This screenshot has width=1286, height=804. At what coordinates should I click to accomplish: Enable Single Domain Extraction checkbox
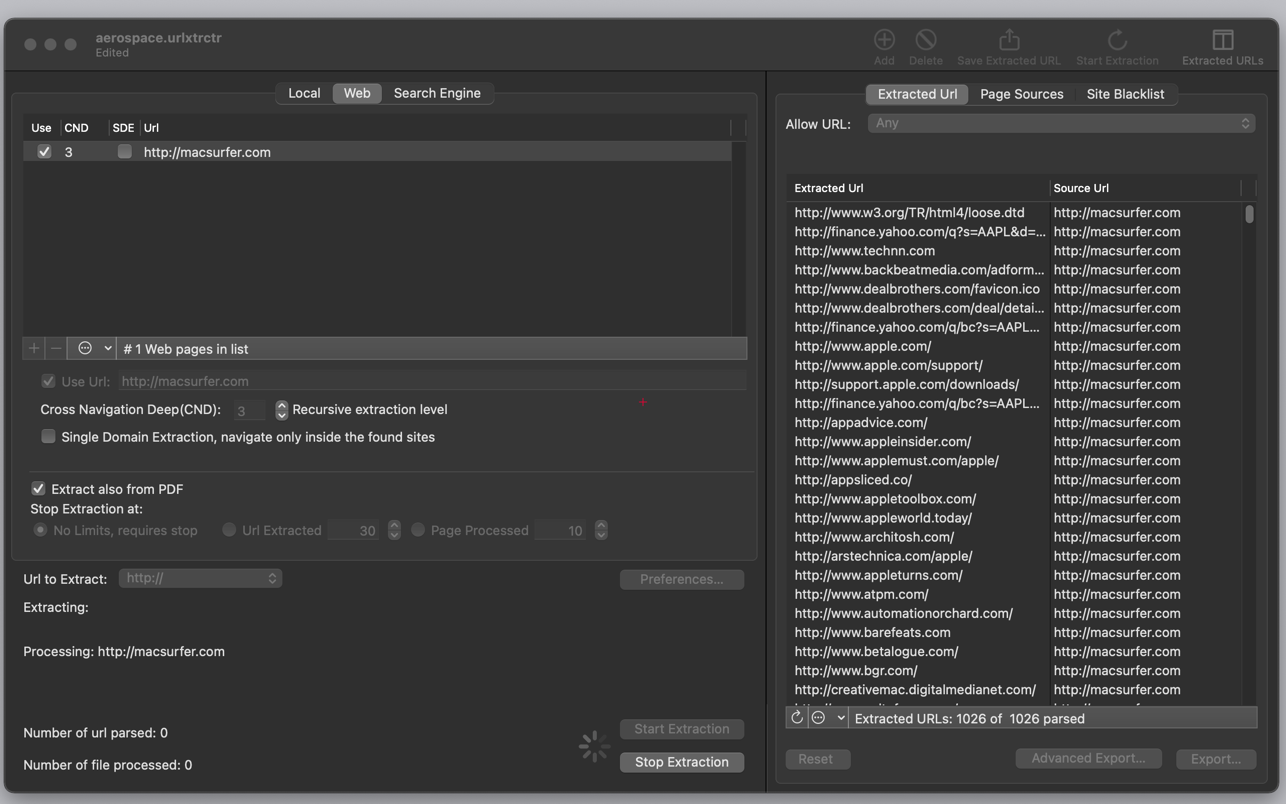point(48,437)
